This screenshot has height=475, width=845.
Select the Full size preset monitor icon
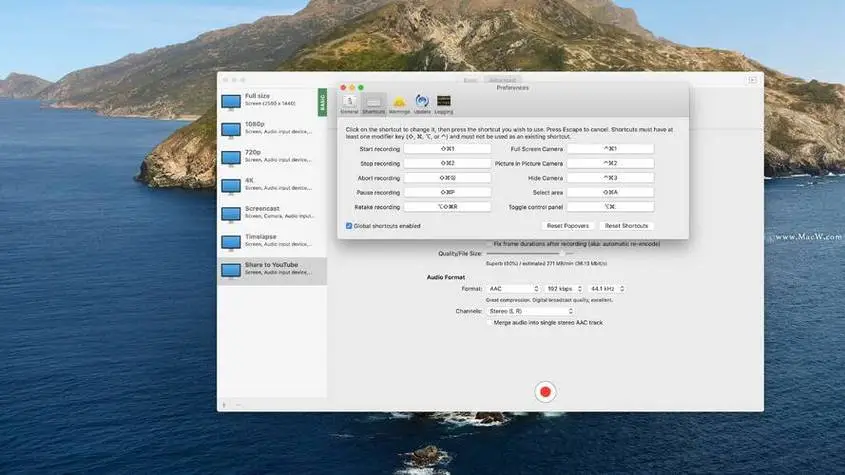230,101
